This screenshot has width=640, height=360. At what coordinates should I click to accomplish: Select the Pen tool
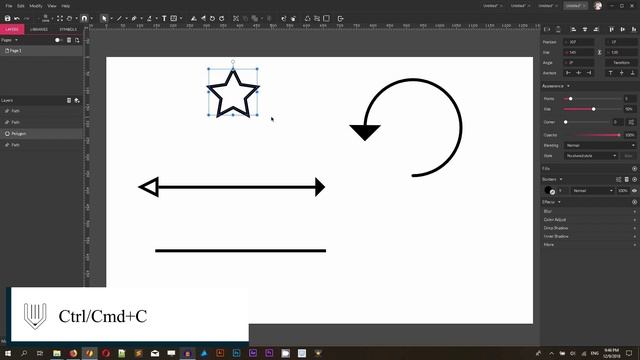(x=134, y=18)
